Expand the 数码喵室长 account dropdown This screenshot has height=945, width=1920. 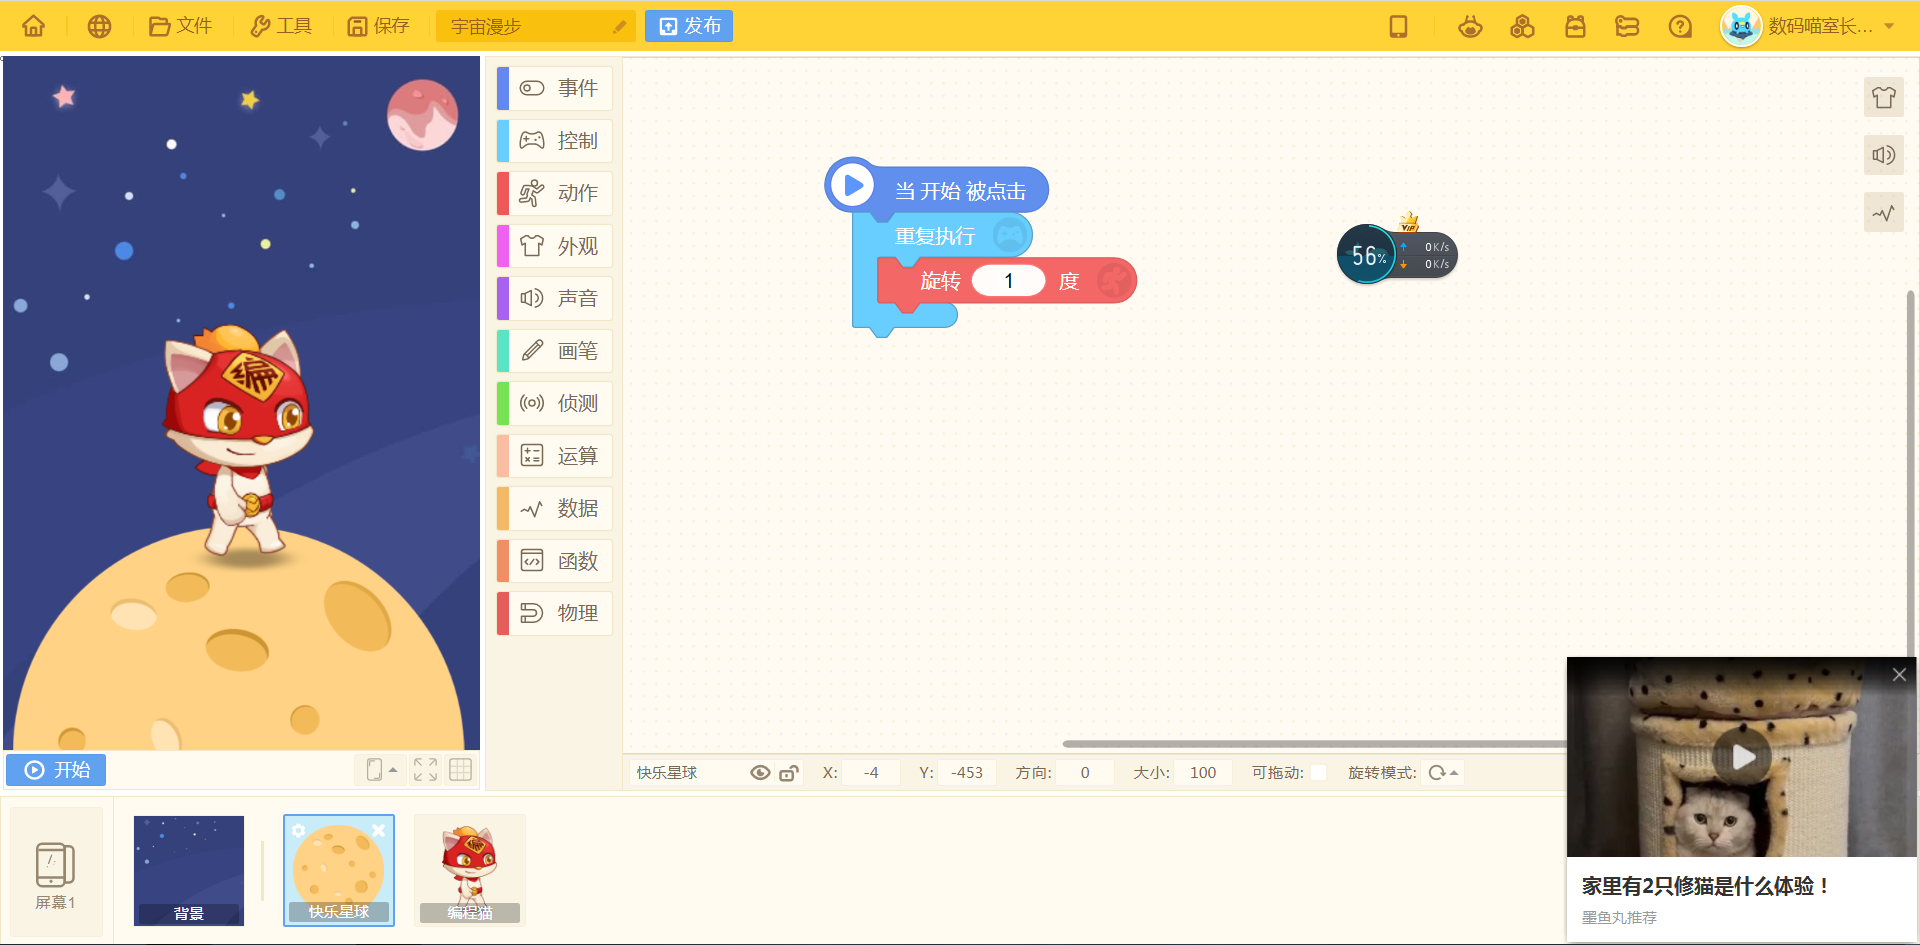coord(1889,26)
